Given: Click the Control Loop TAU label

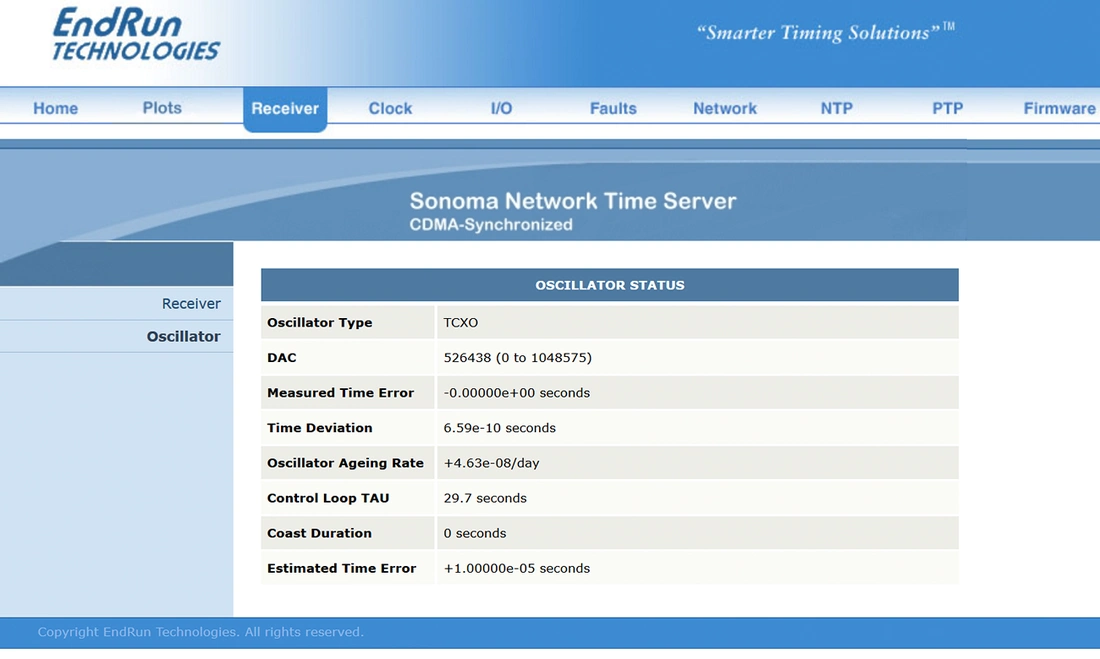Looking at the screenshot, I should coord(328,498).
